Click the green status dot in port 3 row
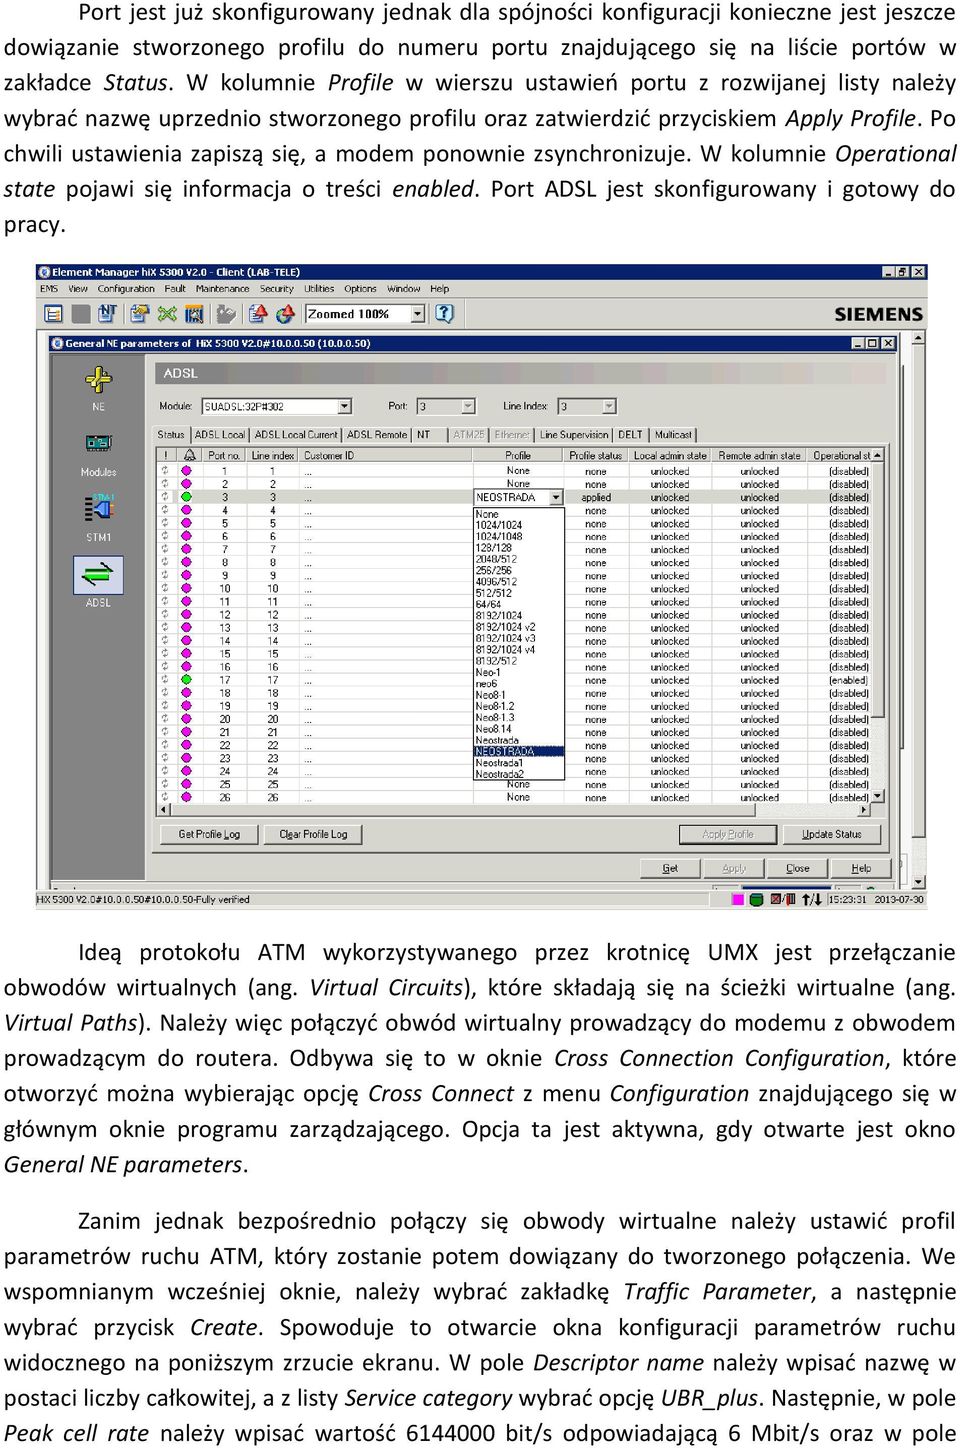This screenshot has height=1448, width=960. tap(186, 497)
